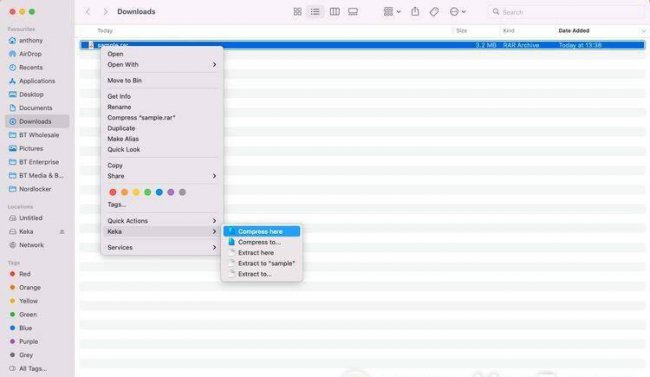Switch to list view
This screenshot has width=650, height=377.
[x=315, y=12]
